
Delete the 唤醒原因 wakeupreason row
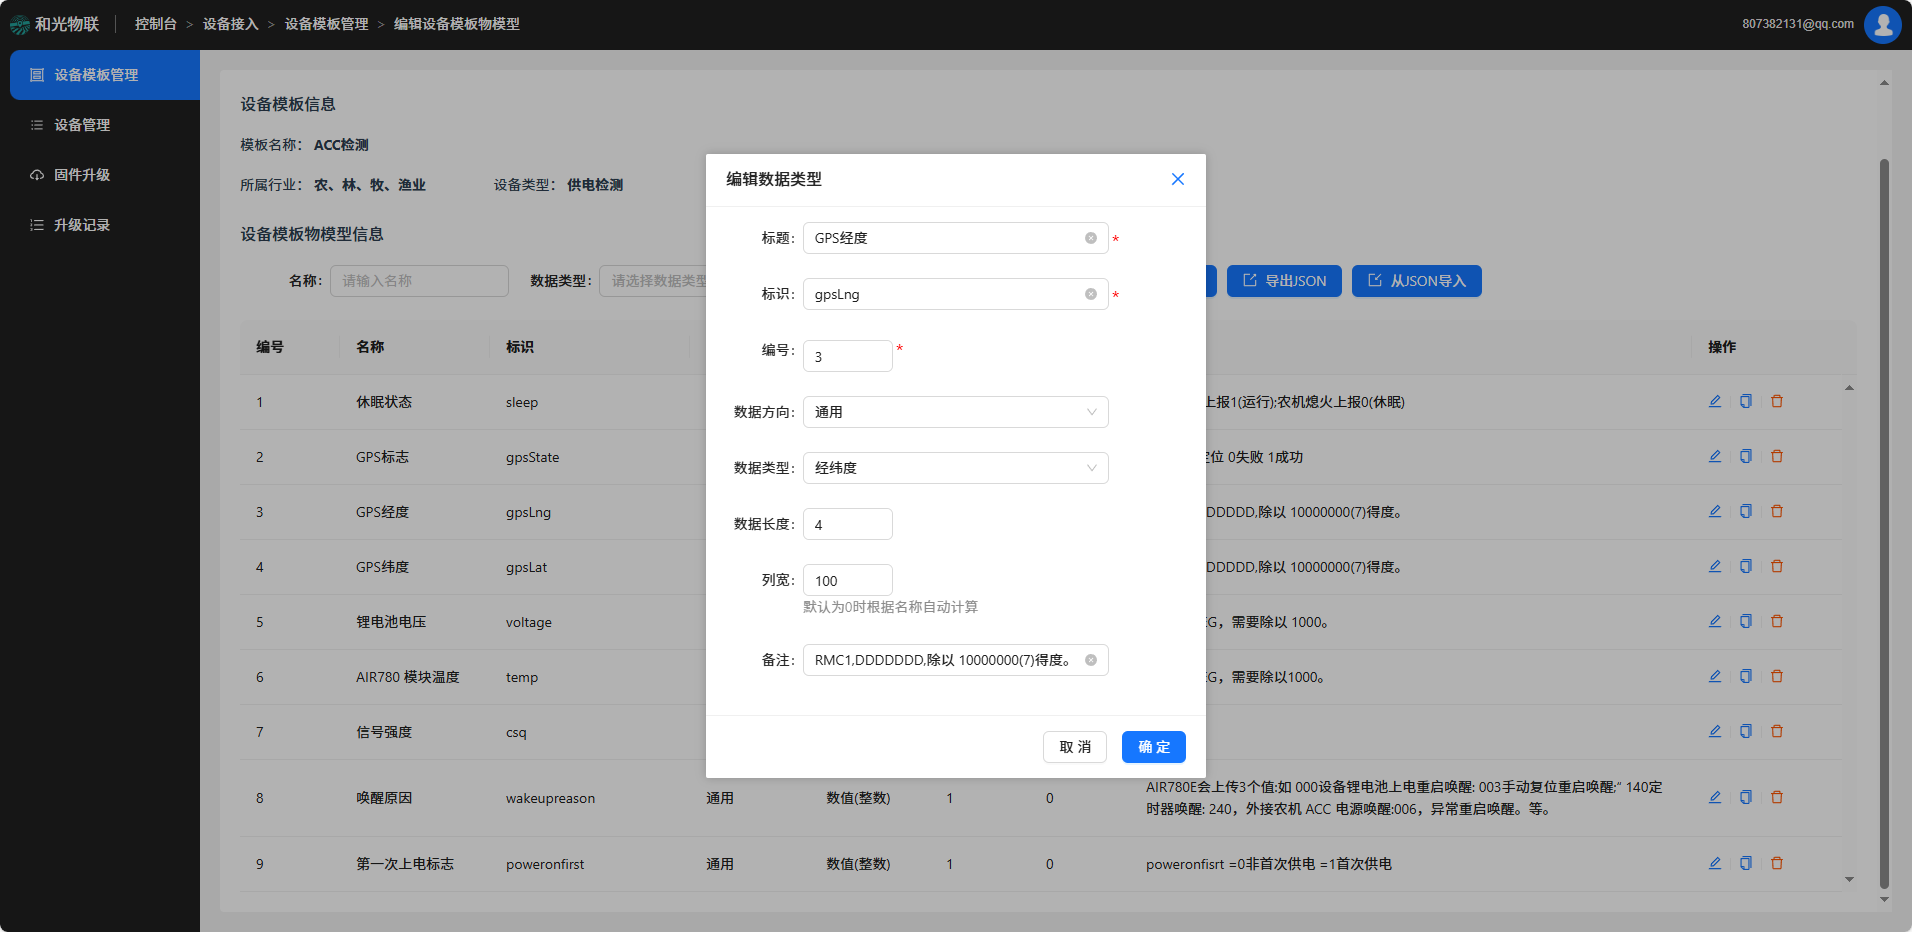(x=1777, y=797)
